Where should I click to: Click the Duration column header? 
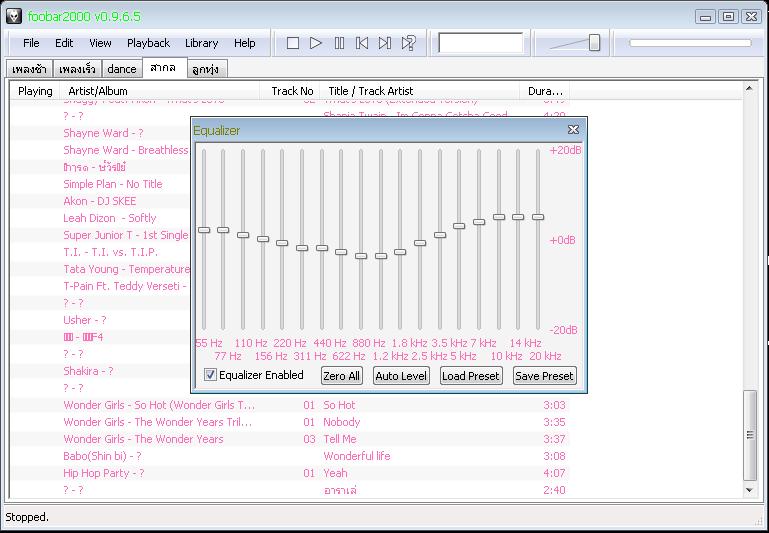[x=545, y=91]
